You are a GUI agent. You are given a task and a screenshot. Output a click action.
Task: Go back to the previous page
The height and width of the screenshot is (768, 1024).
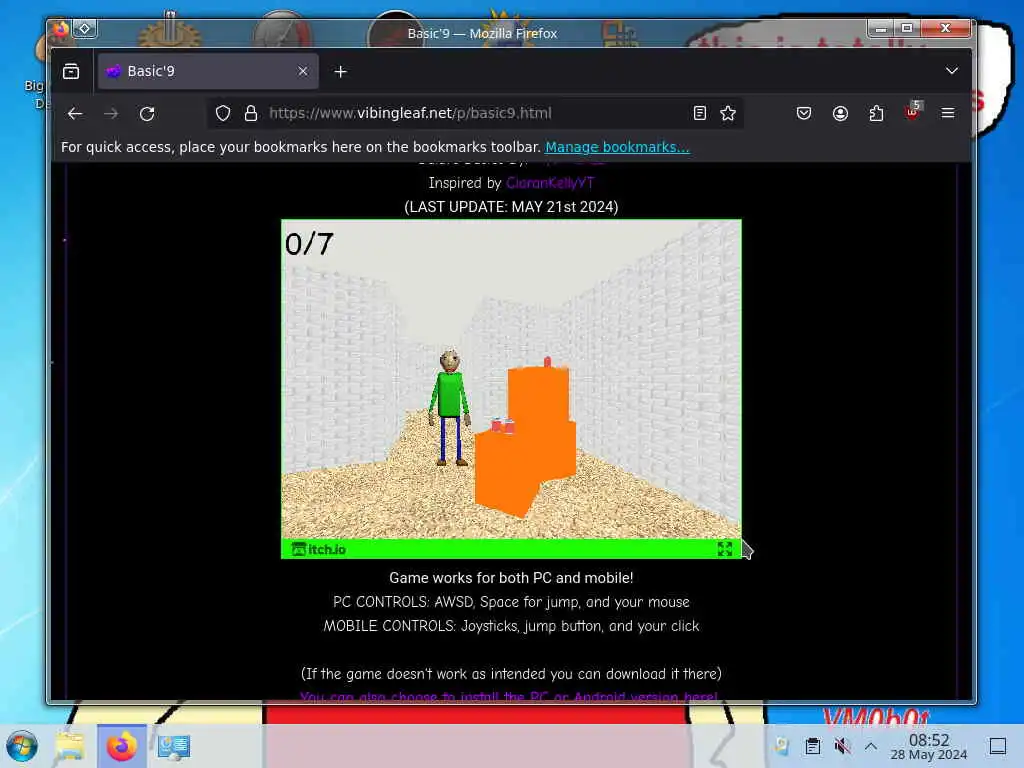75,114
